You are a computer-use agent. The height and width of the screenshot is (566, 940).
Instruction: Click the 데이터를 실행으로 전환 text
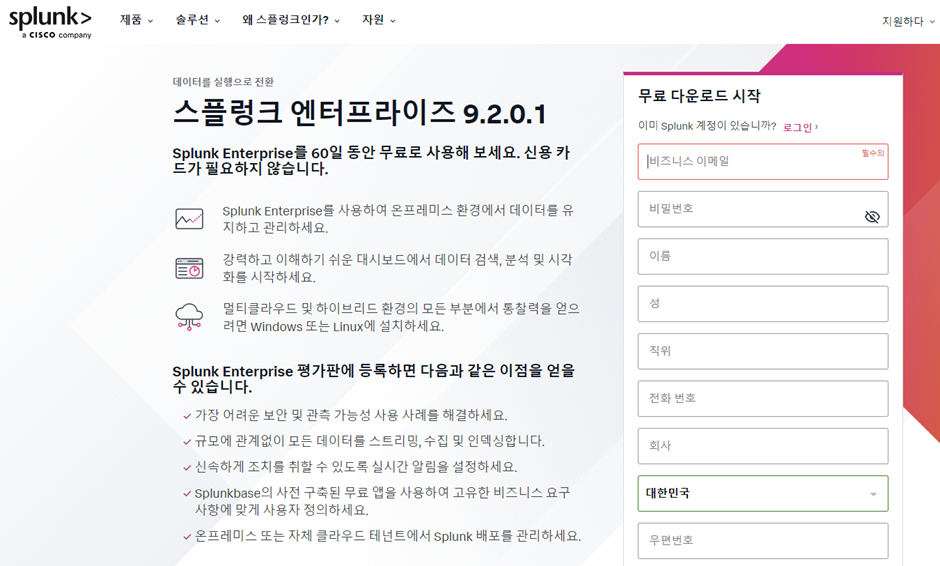tap(223, 82)
